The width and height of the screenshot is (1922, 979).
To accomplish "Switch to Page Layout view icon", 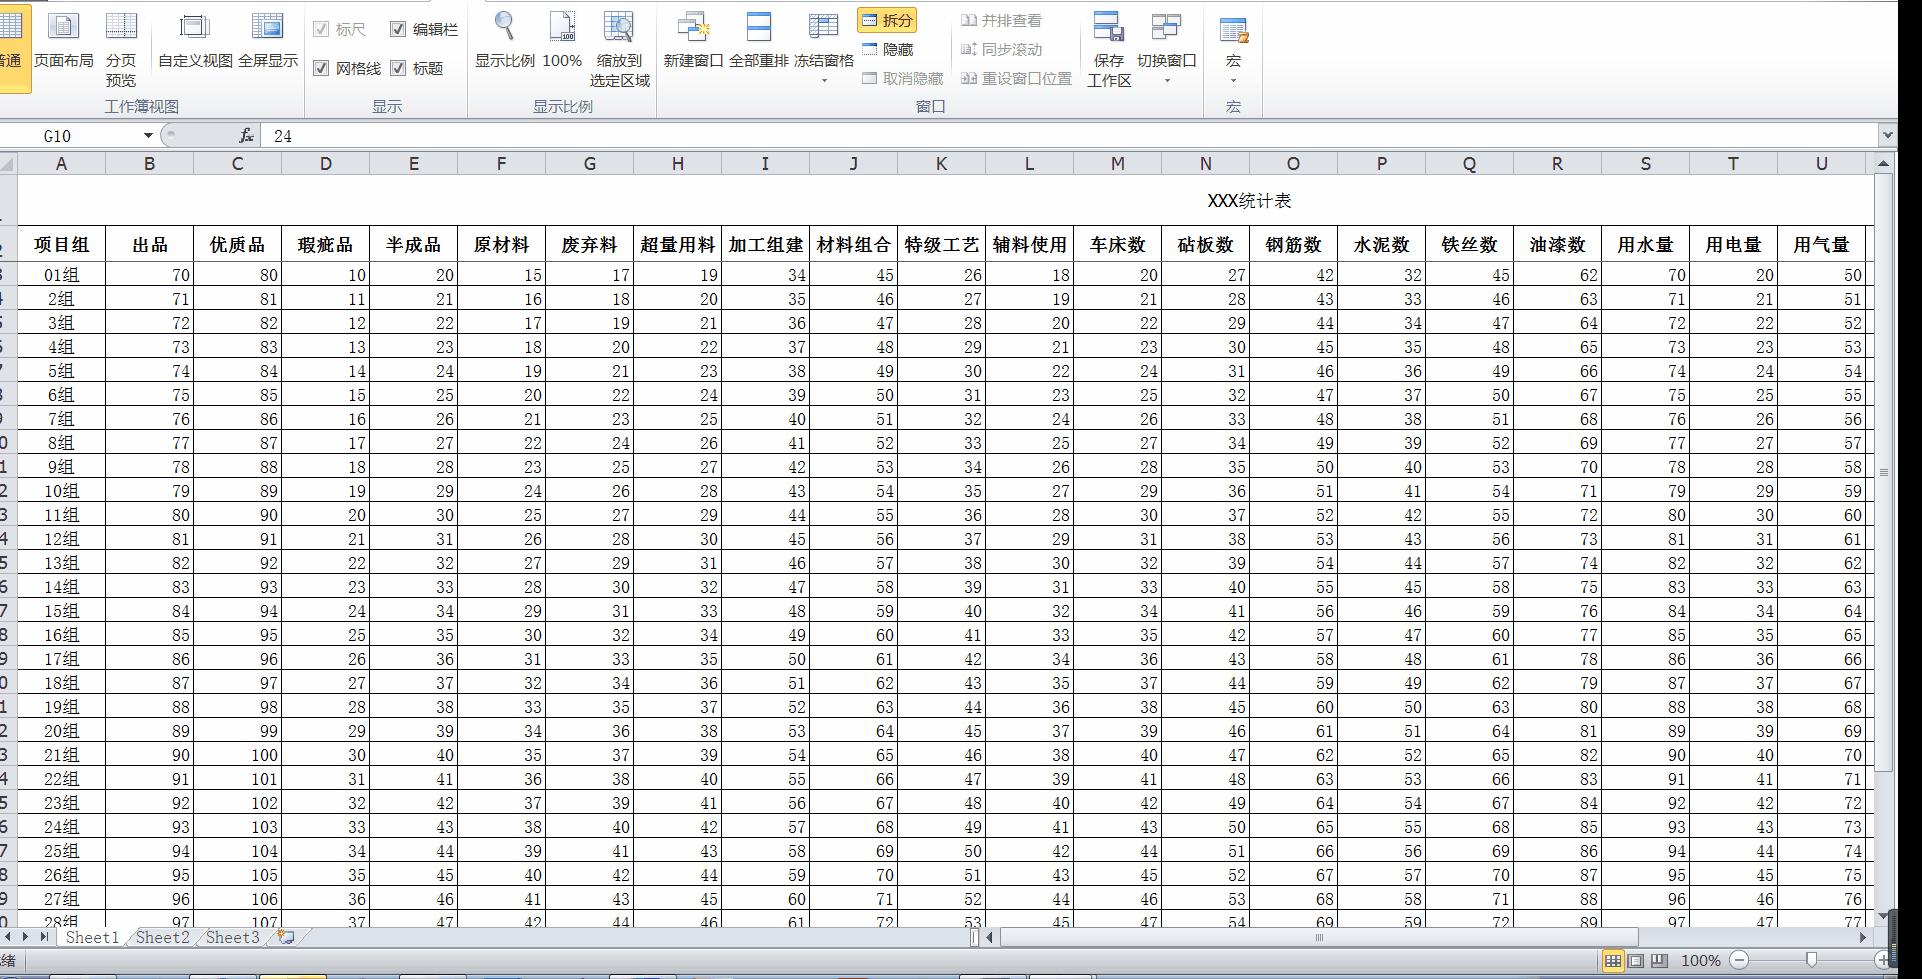I will 63,28.
